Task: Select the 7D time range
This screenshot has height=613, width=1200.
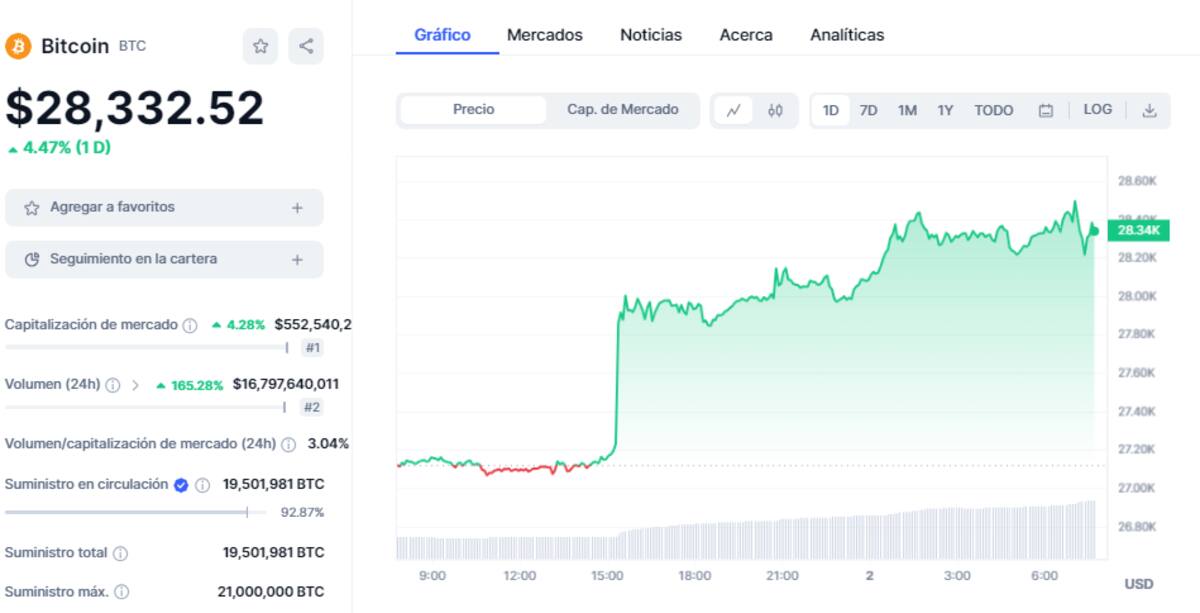Action: pyautogui.click(x=868, y=111)
